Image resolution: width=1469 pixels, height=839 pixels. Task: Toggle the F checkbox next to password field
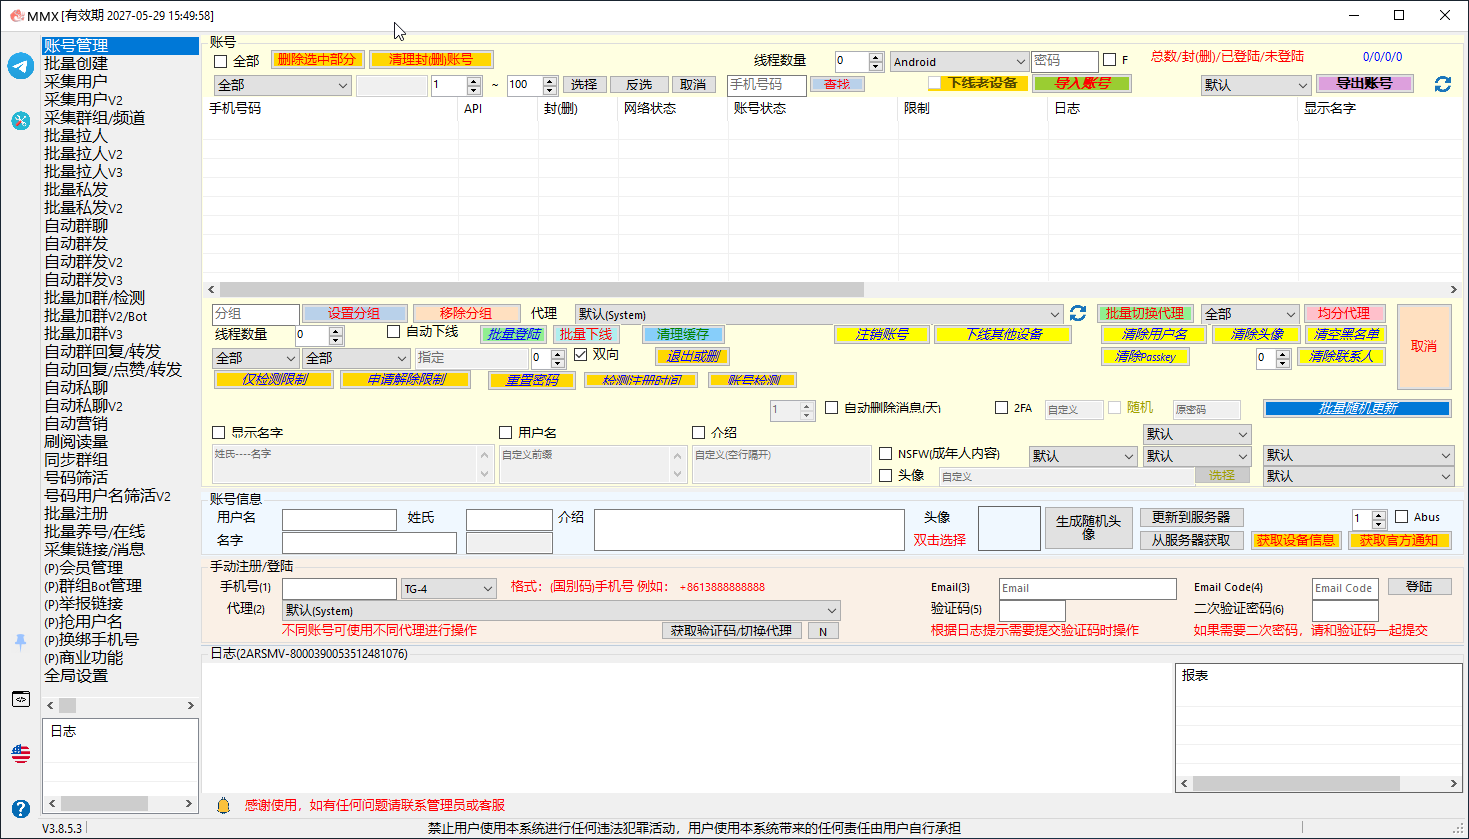(1109, 60)
